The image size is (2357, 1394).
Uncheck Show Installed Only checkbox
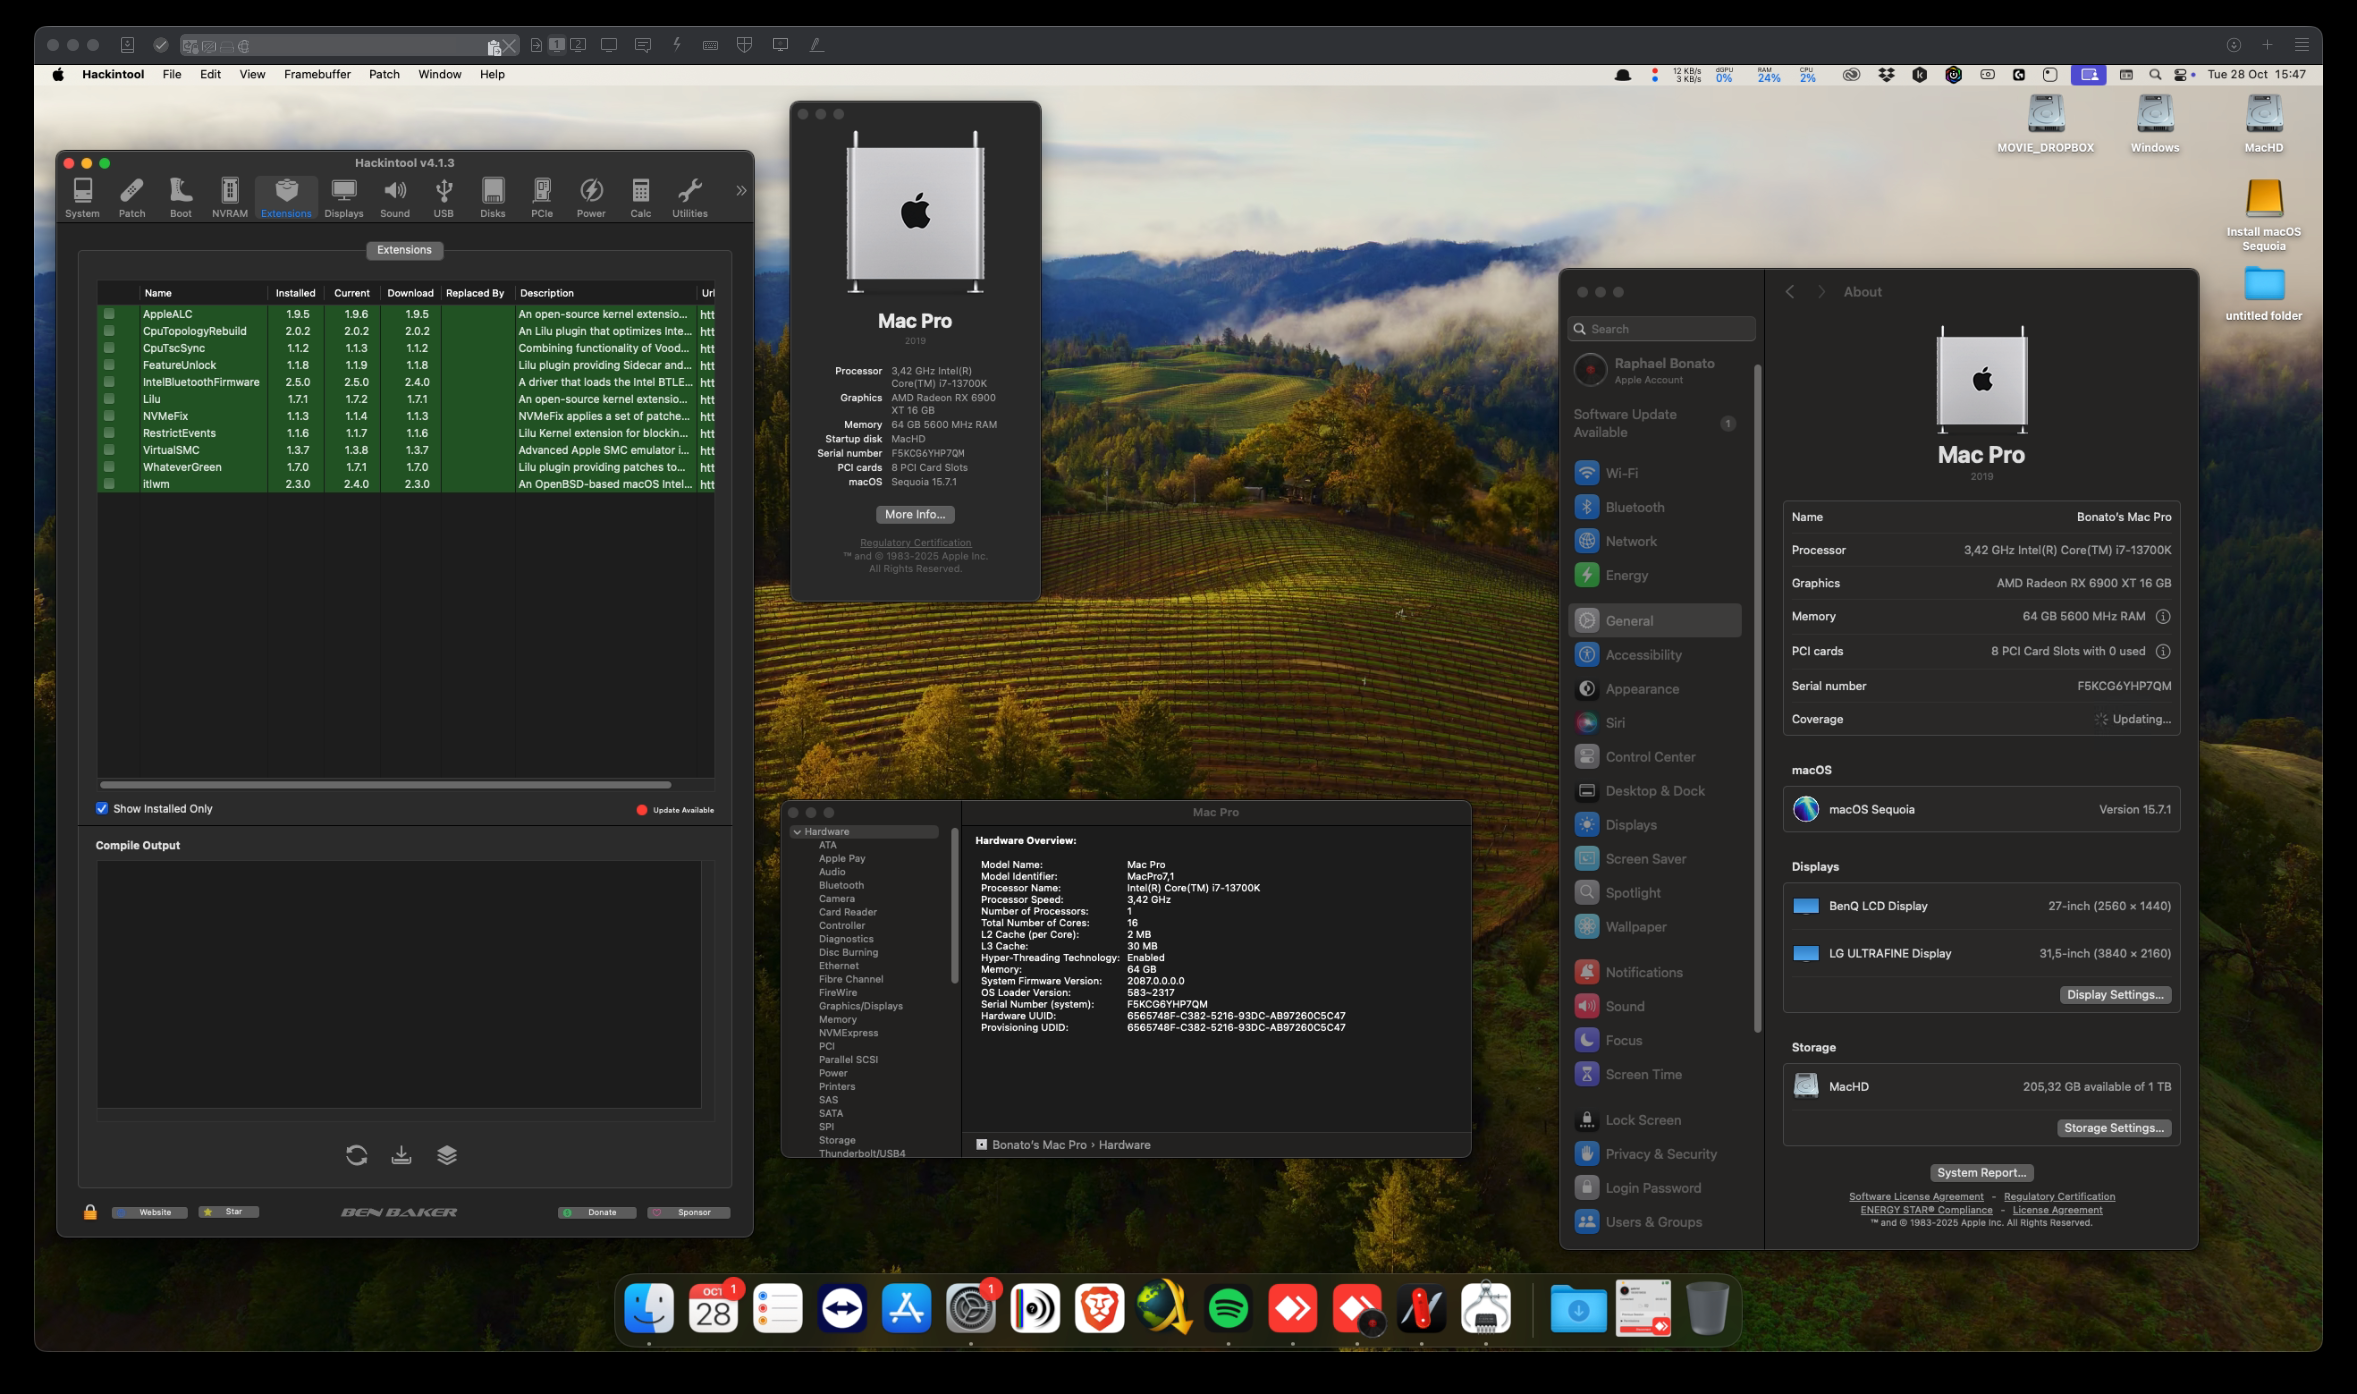point(102,808)
